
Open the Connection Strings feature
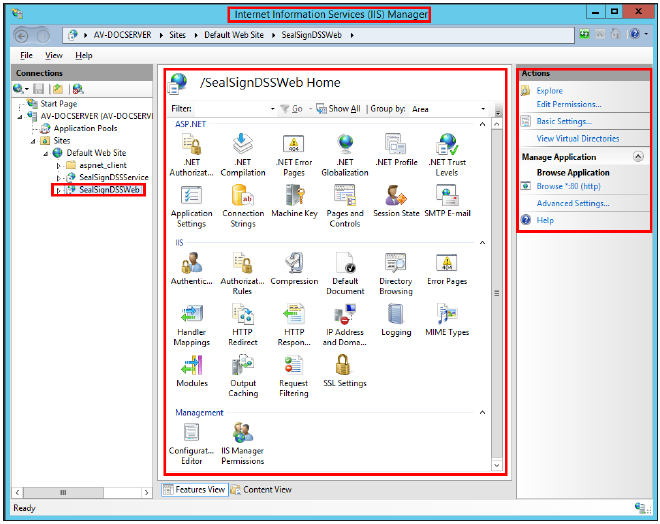(242, 197)
